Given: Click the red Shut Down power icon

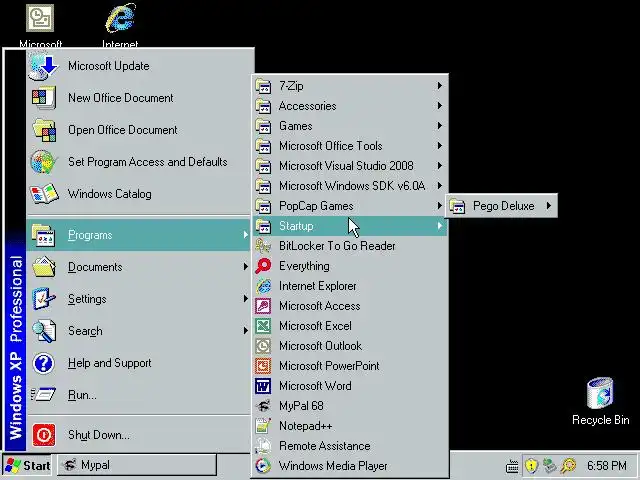Looking at the screenshot, I should (44, 435).
